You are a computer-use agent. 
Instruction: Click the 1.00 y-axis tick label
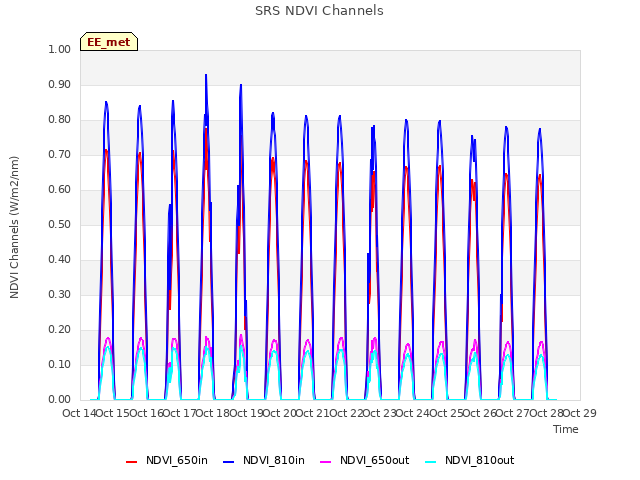(x=60, y=49)
